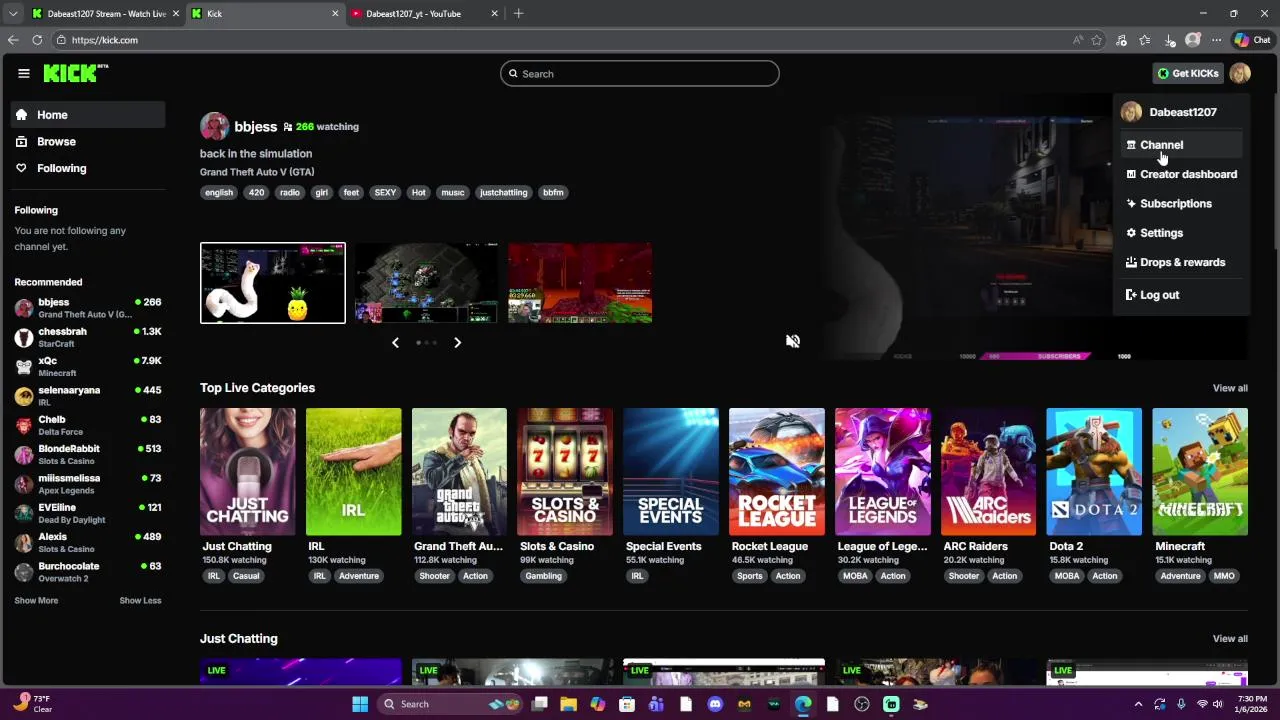Image resolution: width=1280 pixels, height=720 pixels.
Task: Open ARC Raiders category card
Action: (988, 472)
